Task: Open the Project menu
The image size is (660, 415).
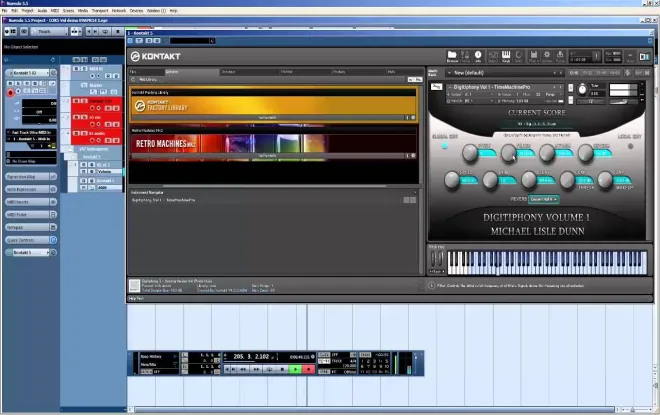Action: (27, 11)
